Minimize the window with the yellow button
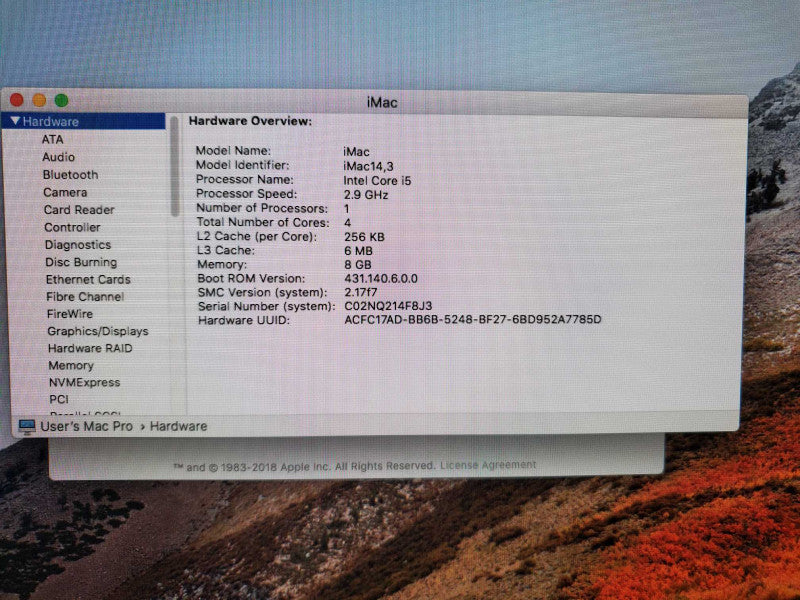Screen dimensions: 800x600 [x=39, y=100]
